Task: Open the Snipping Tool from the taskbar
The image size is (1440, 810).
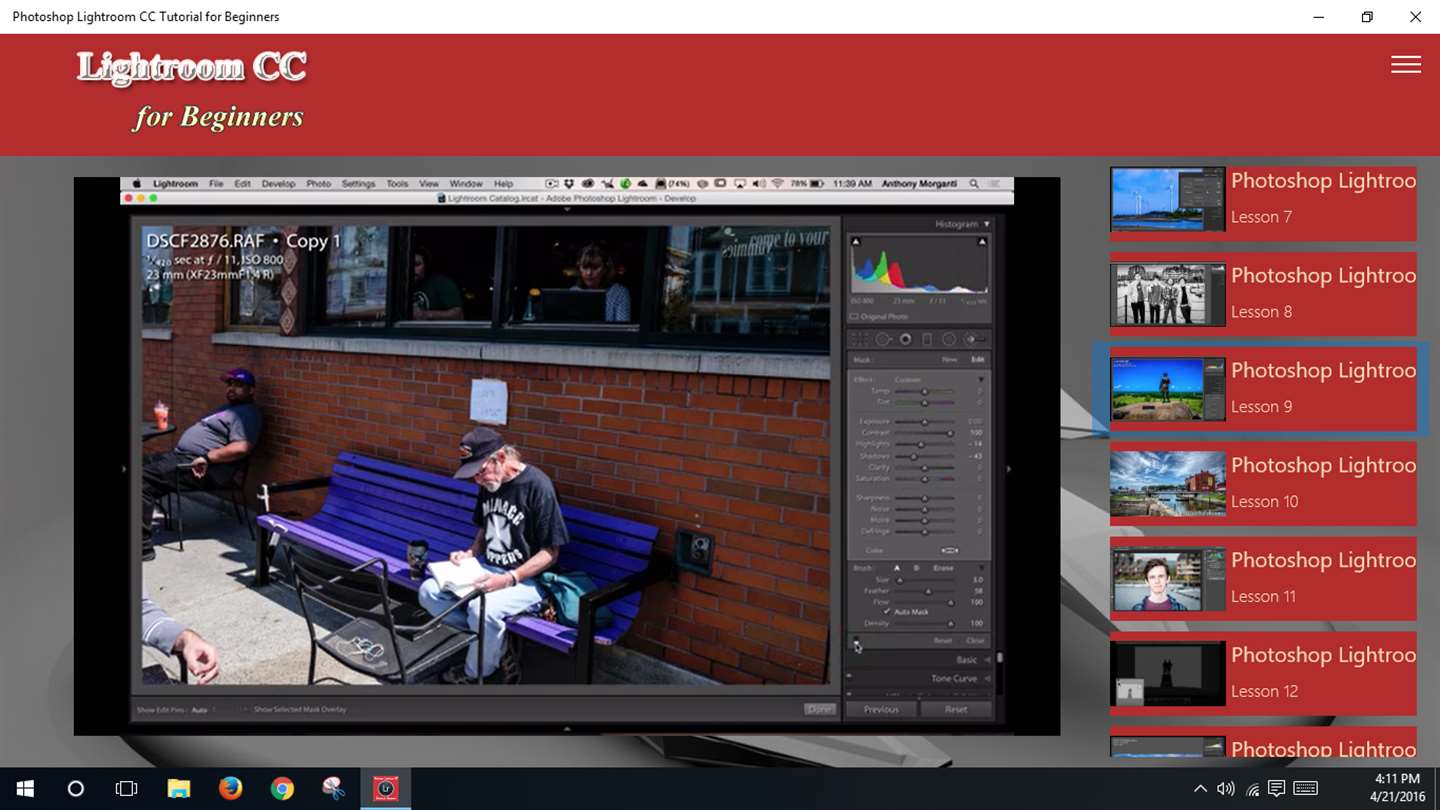Action: pos(334,789)
